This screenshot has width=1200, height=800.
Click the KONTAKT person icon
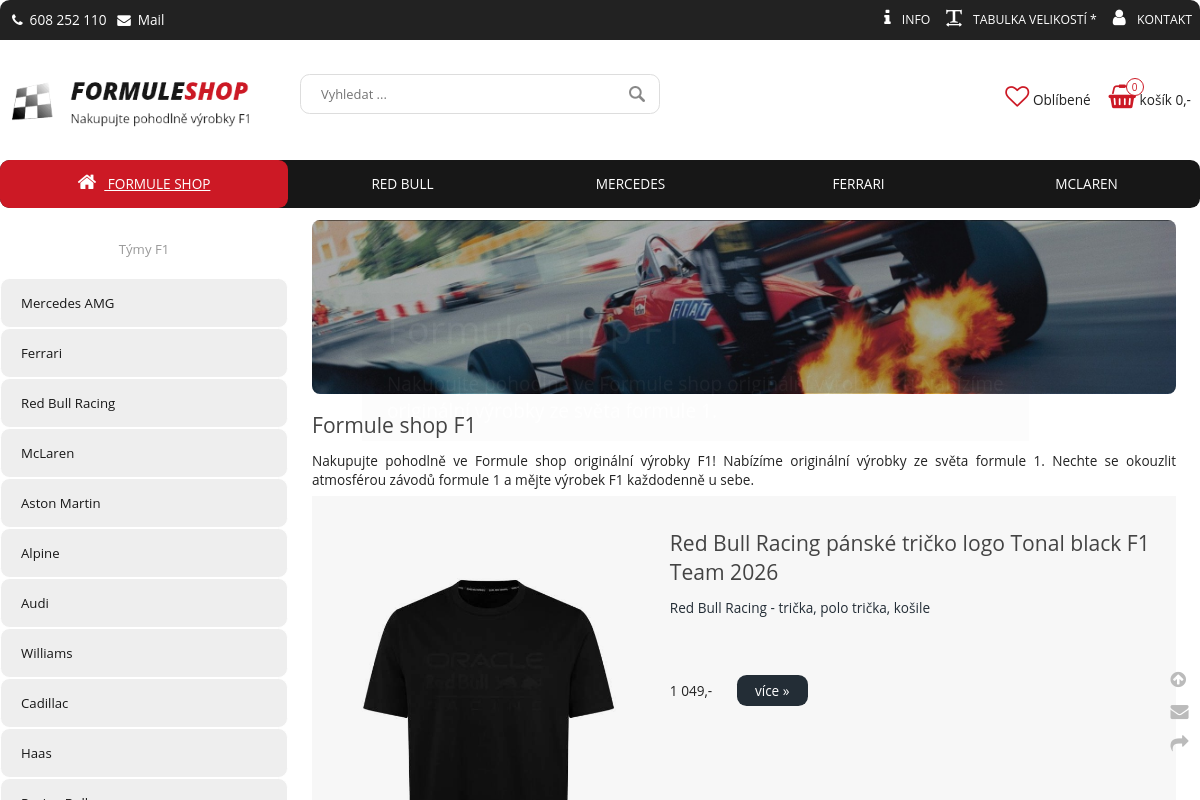[1119, 18]
